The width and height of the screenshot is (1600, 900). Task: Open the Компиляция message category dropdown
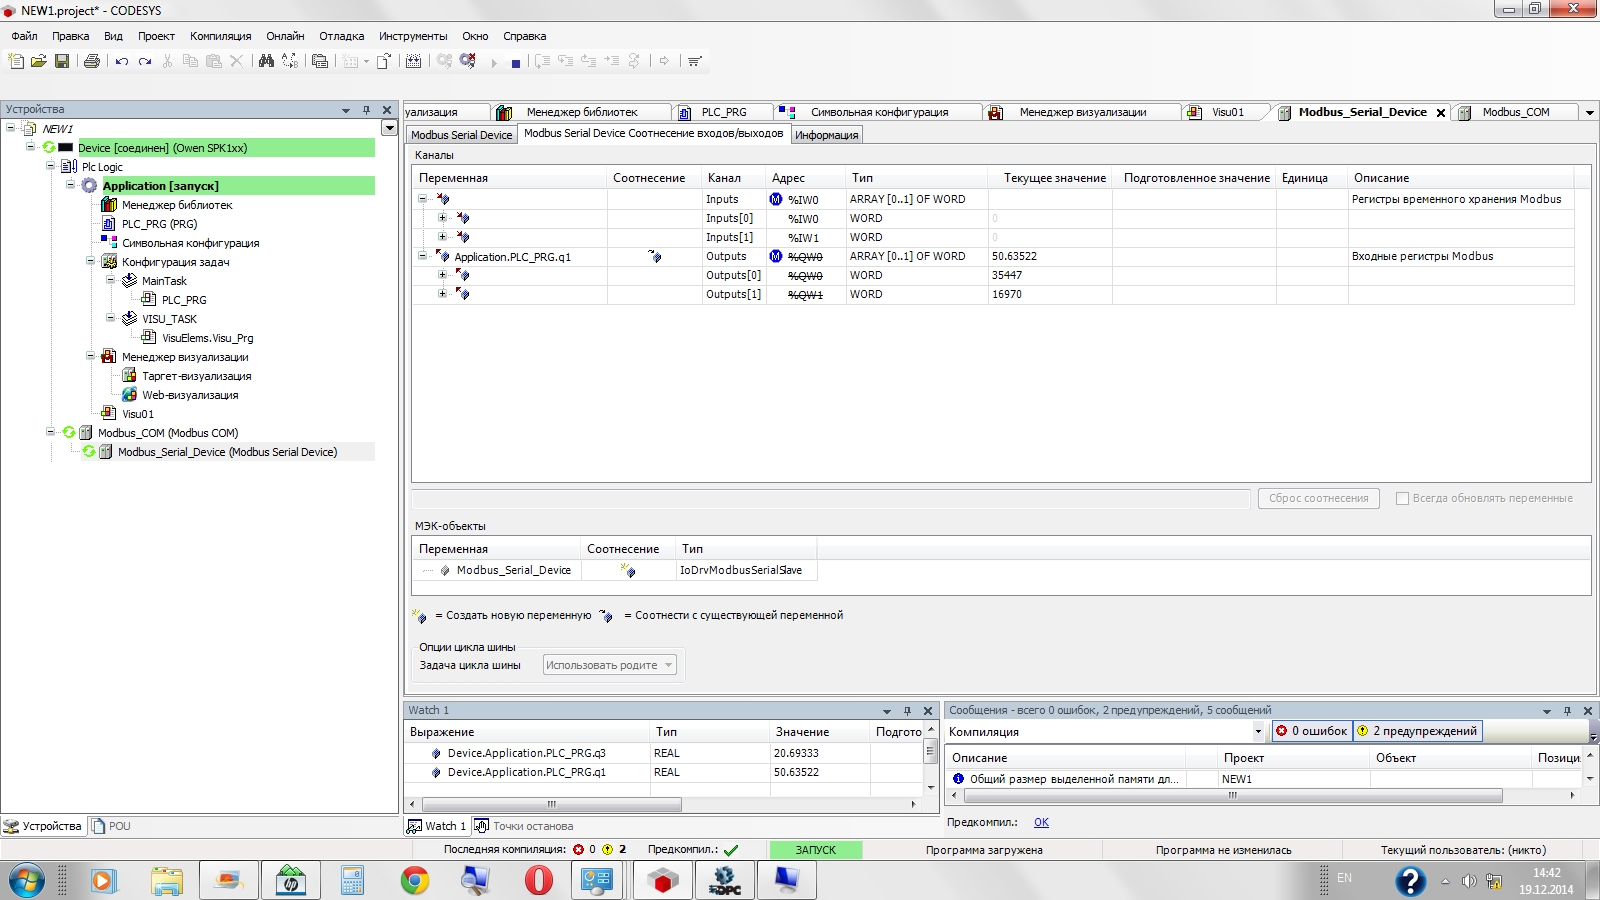tap(1258, 731)
